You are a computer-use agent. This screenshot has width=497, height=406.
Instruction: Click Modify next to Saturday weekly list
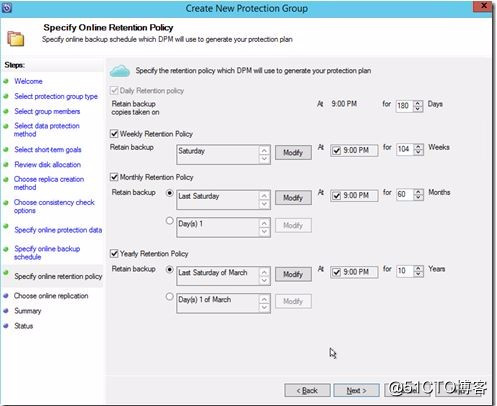tap(293, 153)
